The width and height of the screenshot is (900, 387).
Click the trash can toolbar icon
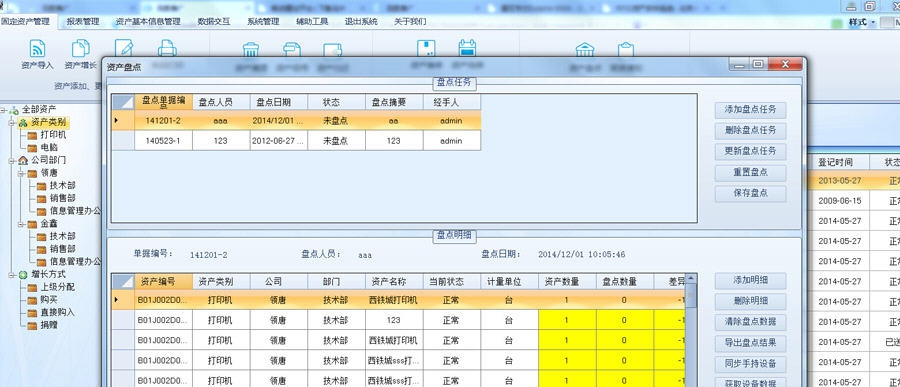[x=251, y=50]
